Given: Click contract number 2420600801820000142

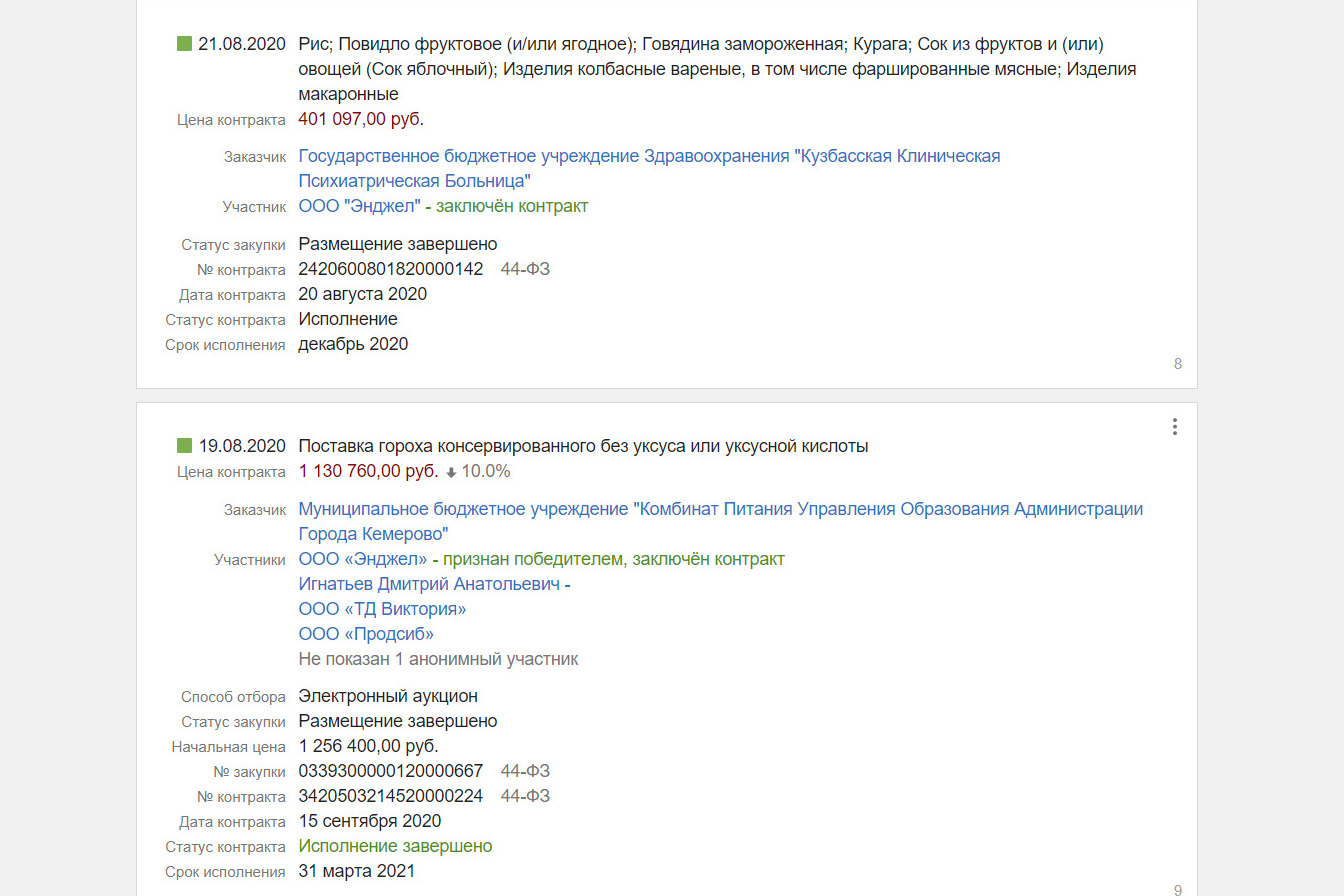Looking at the screenshot, I should tap(391, 269).
